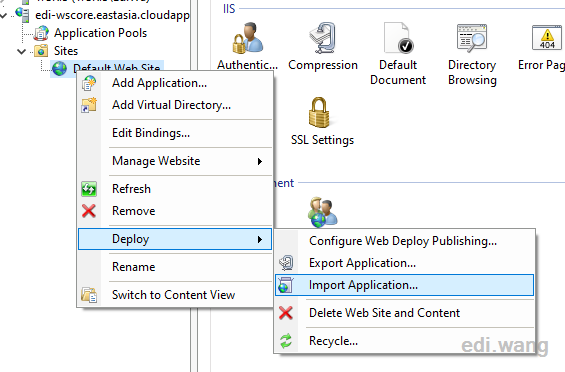This screenshot has width=565, height=372.
Task: Open the Default Document icon
Action: [398, 38]
